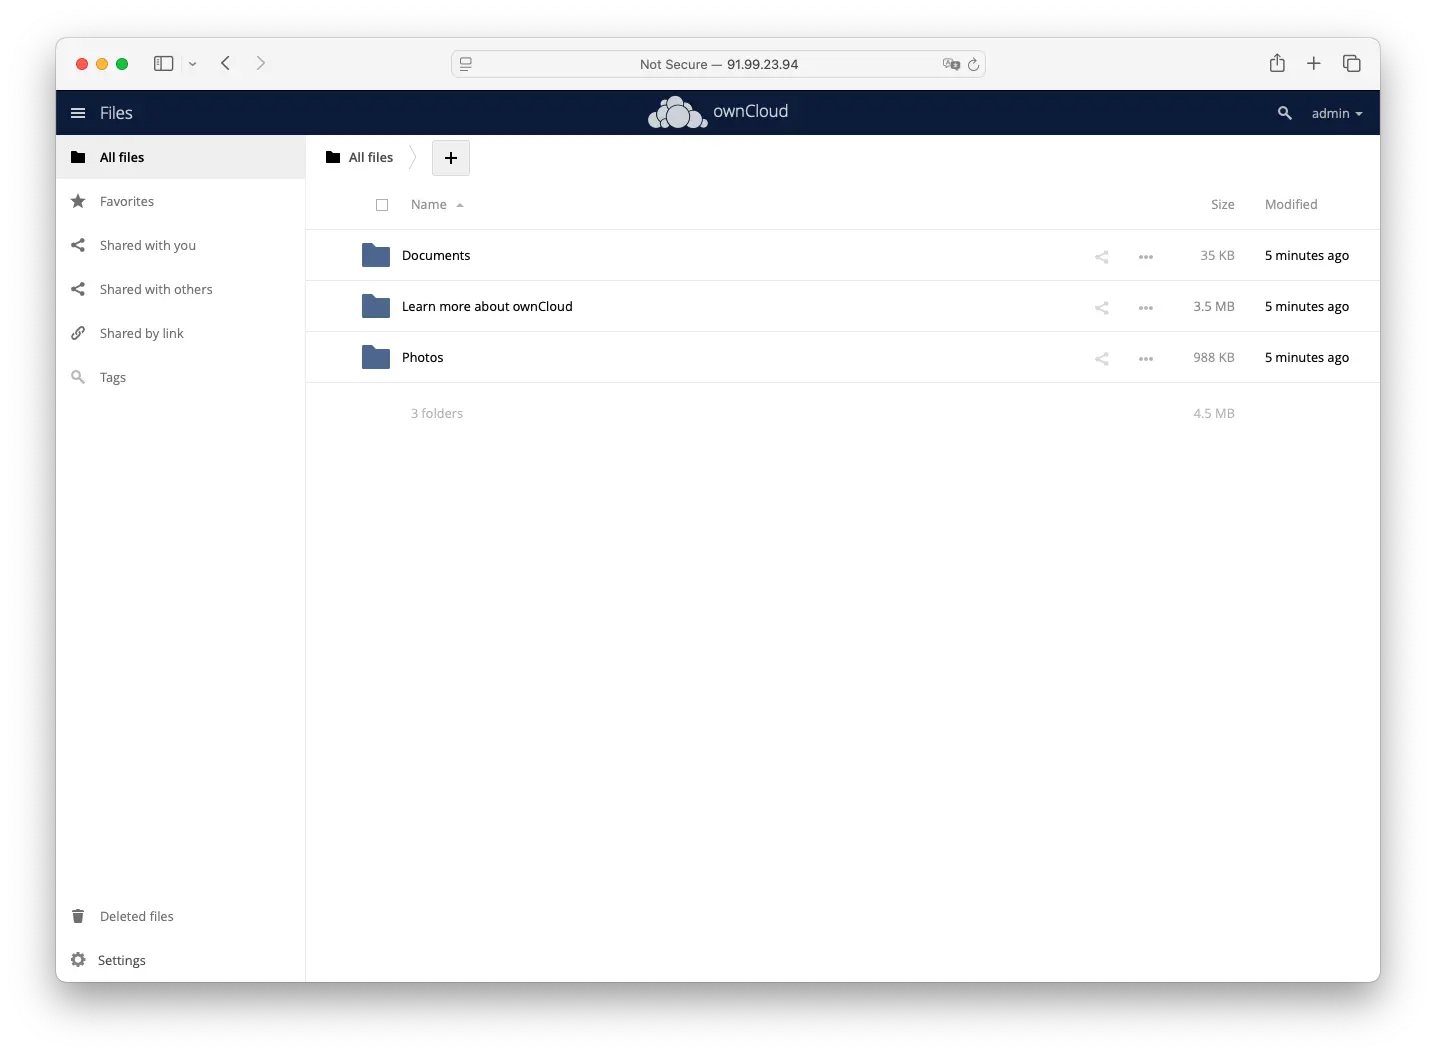This screenshot has height=1056, width=1436.
Task: Share the Documents folder
Action: 1100,257
